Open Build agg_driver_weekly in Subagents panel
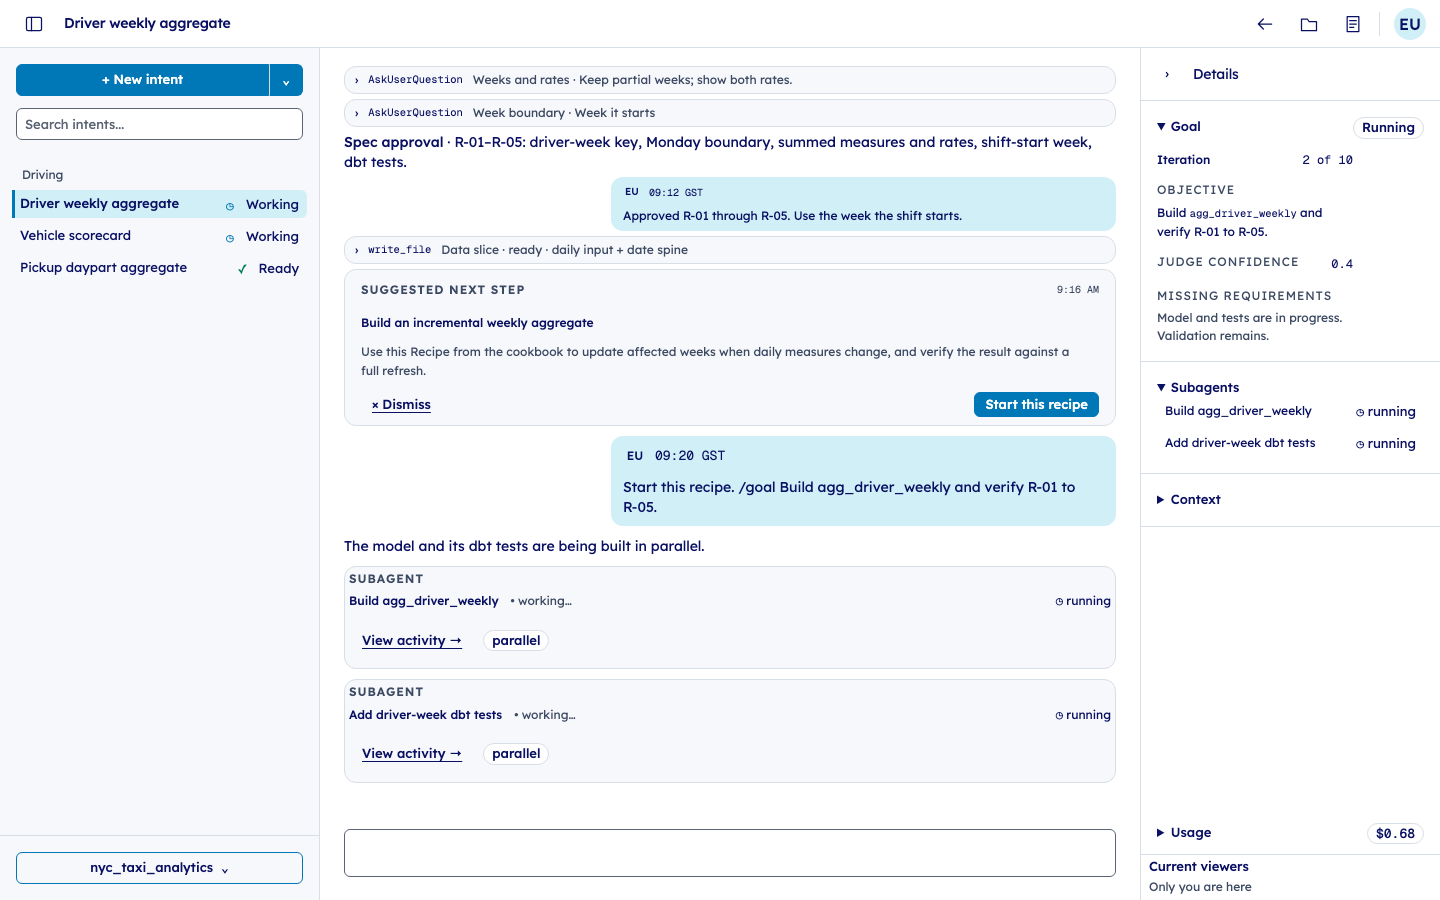Viewport: 1440px width, 900px height. click(x=1238, y=411)
